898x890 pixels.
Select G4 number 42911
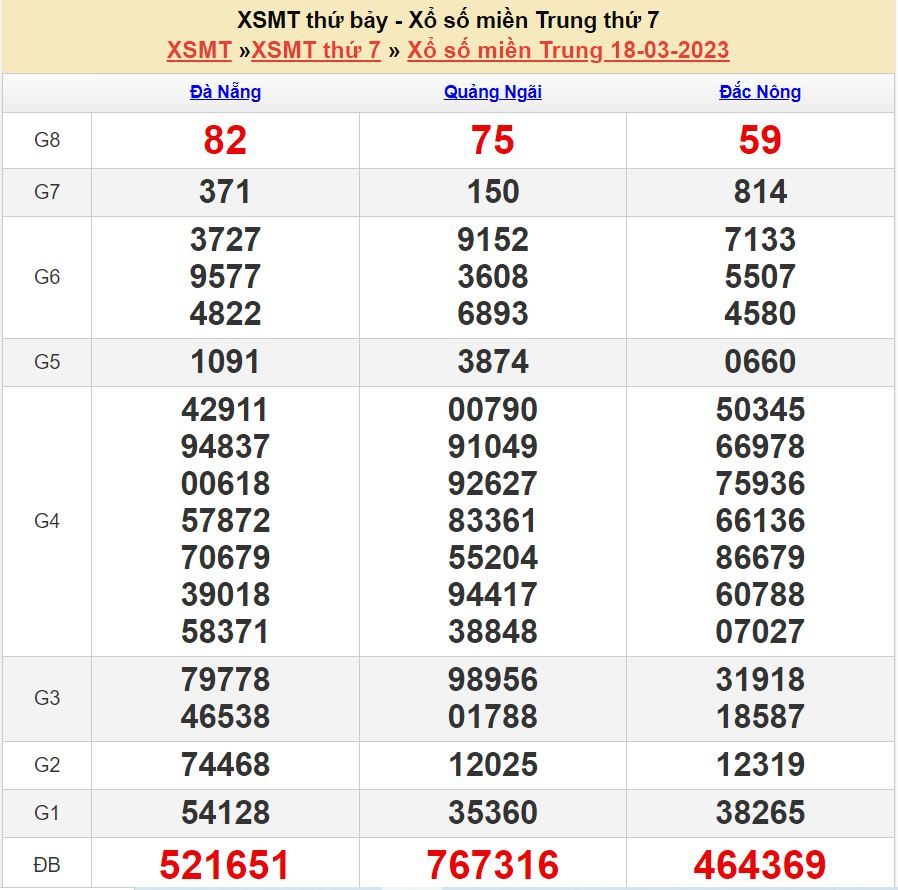point(225,410)
